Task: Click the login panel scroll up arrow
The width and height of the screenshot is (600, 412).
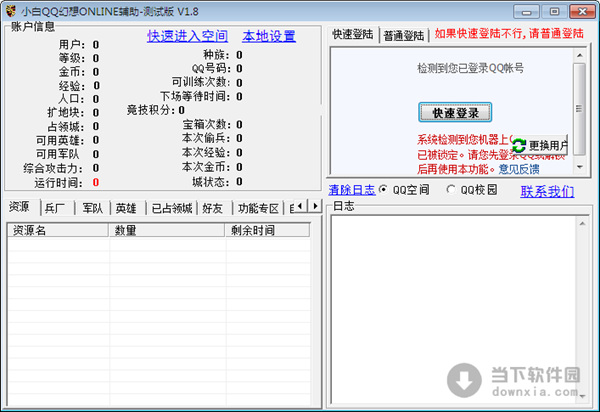Action: [x=580, y=55]
